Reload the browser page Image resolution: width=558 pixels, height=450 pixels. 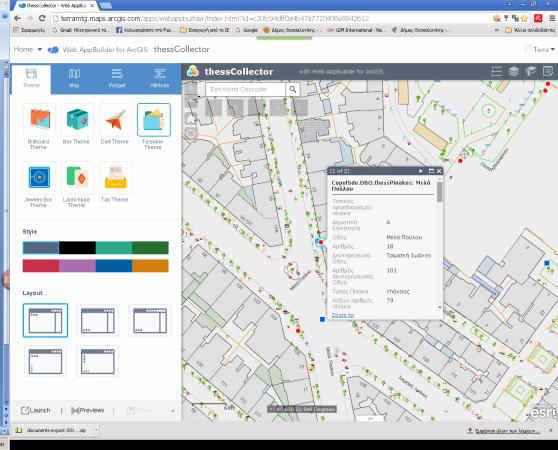coord(42,18)
